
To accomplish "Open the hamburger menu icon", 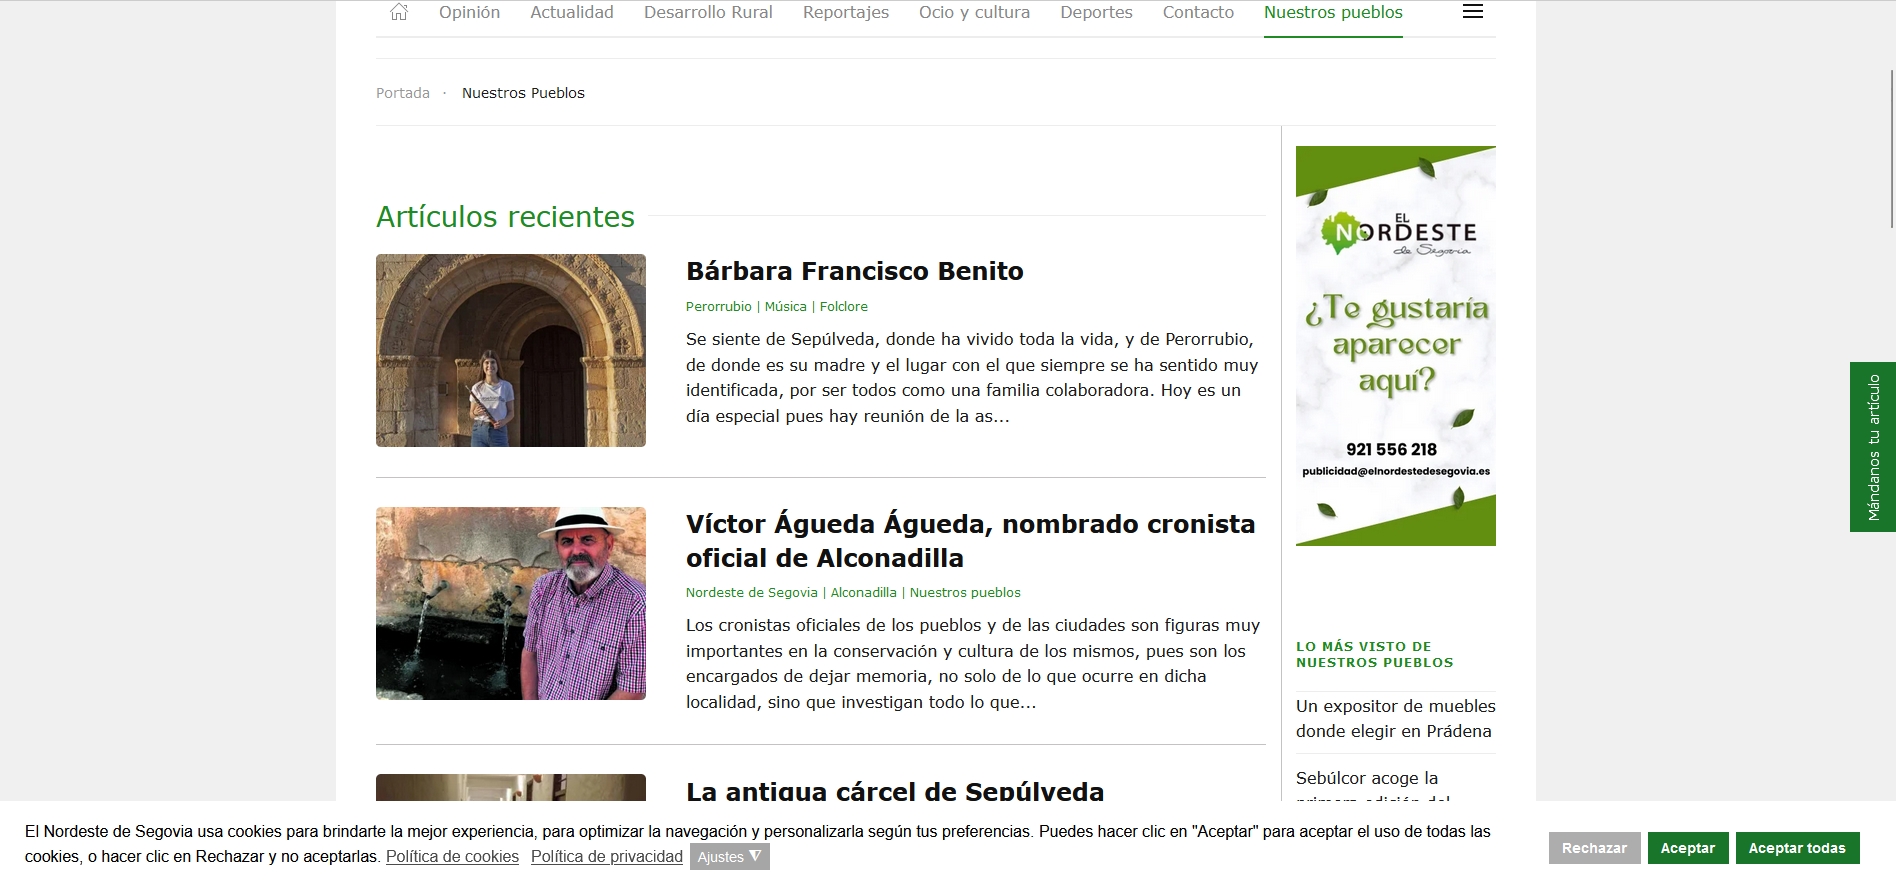I will [x=1472, y=12].
